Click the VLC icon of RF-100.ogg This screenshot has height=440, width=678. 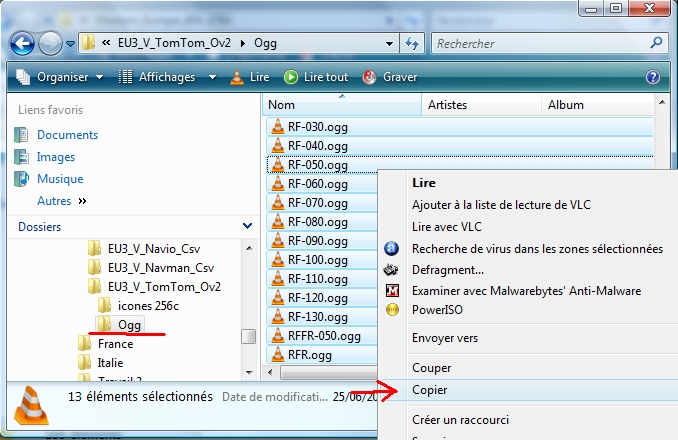click(278, 260)
